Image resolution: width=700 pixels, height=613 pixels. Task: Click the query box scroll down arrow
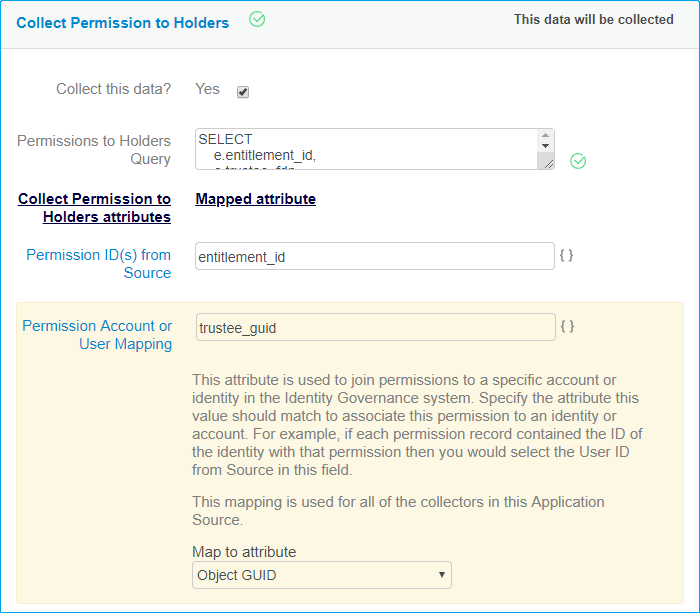(545, 156)
